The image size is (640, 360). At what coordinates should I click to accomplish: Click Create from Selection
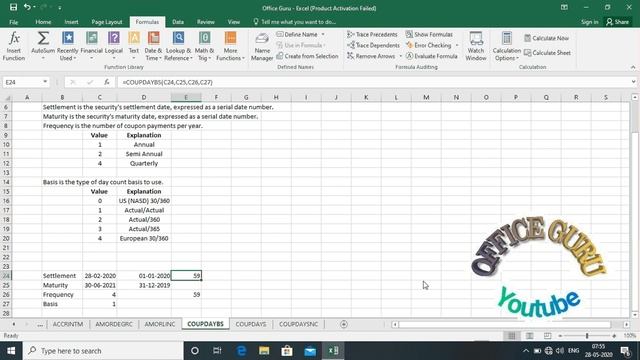(307, 56)
